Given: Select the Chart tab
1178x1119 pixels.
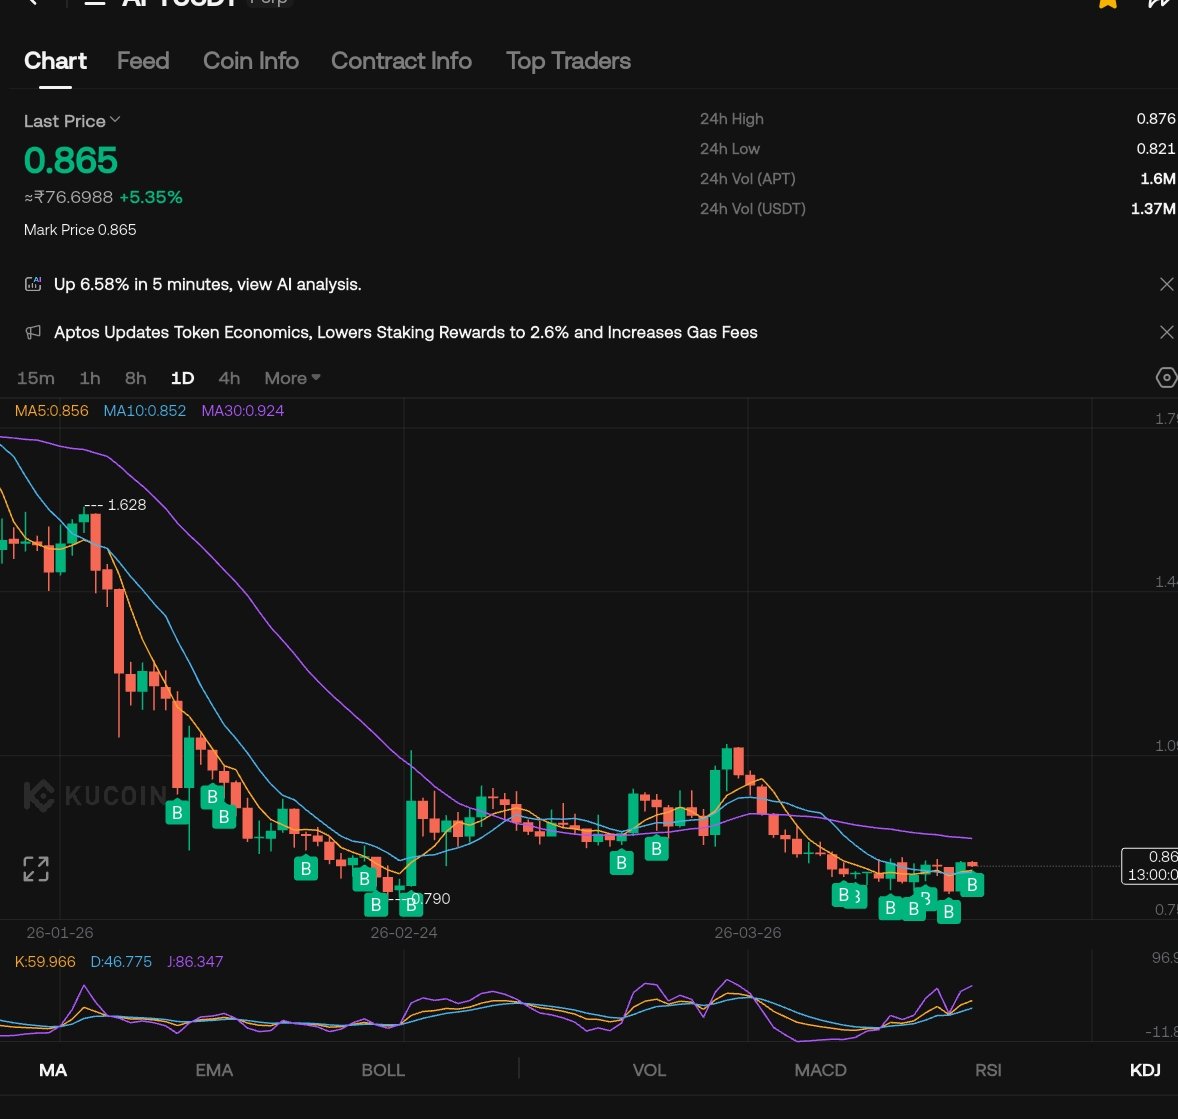Looking at the screenshot, I should pyautogui.click(x=56, y=61).
